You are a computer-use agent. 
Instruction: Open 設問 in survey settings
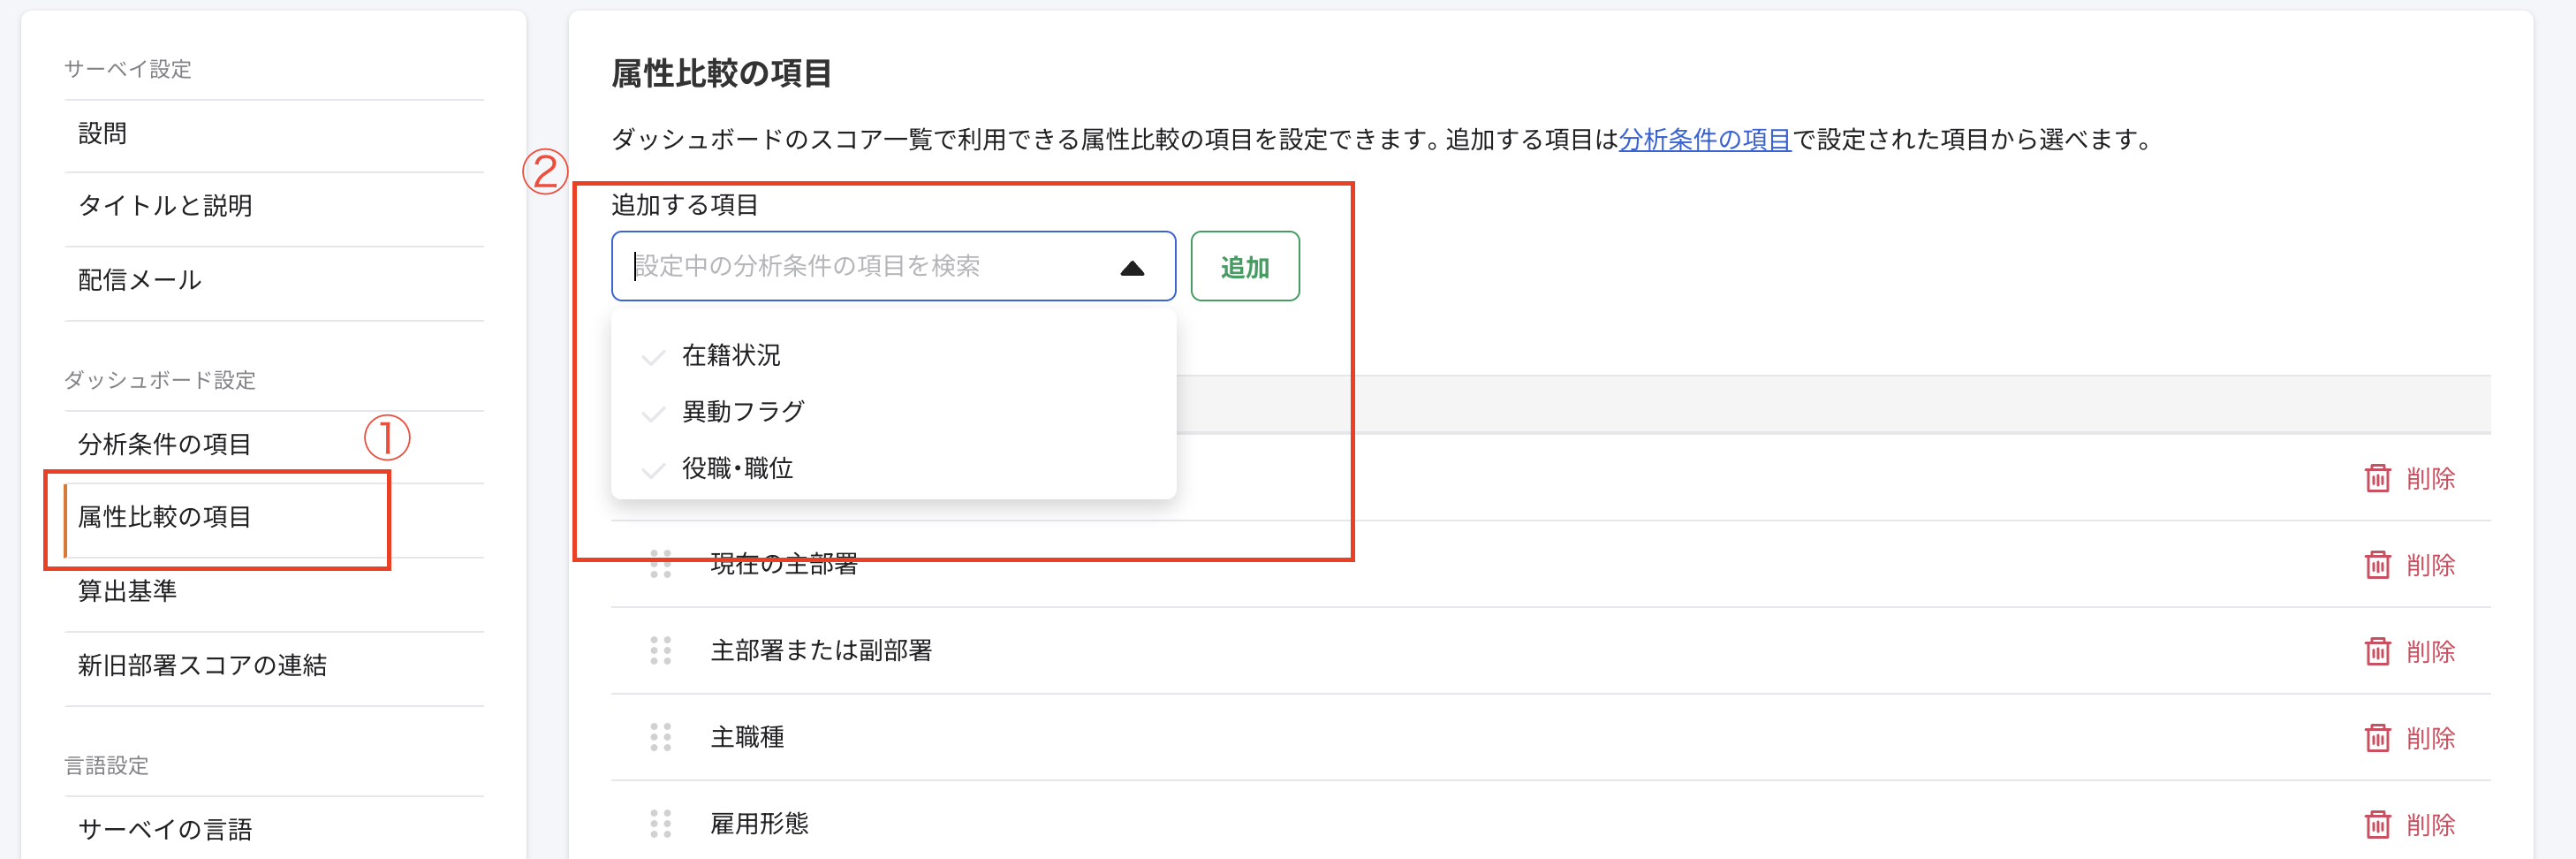pyautogui.click(x=102, y=134)
